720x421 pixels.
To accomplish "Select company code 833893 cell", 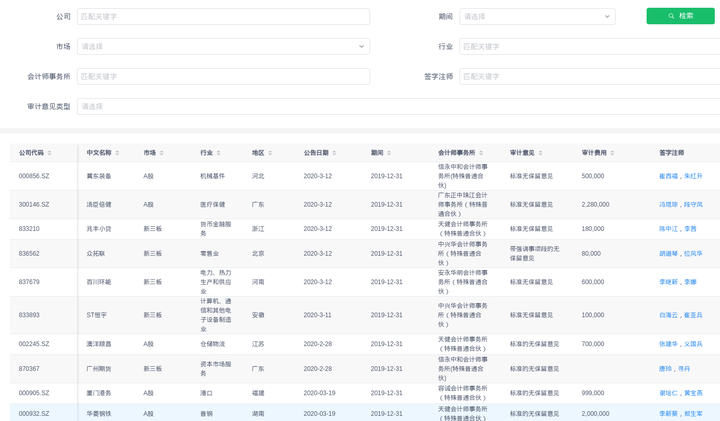I will pyautogui.click(x=29, y=315).
